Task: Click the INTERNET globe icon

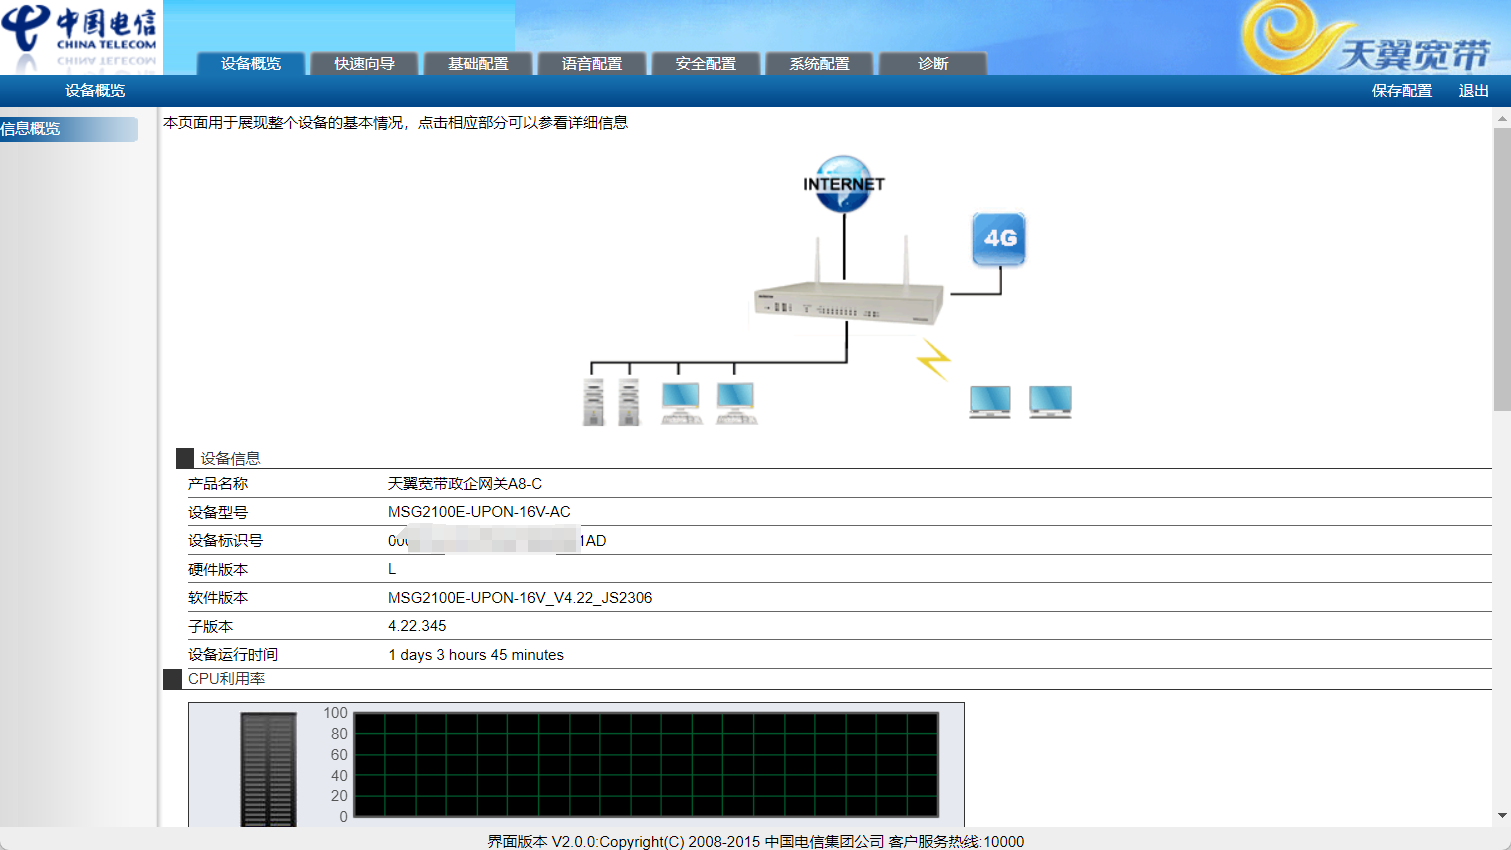Action: pyautogui.click(x=843, y=184)
